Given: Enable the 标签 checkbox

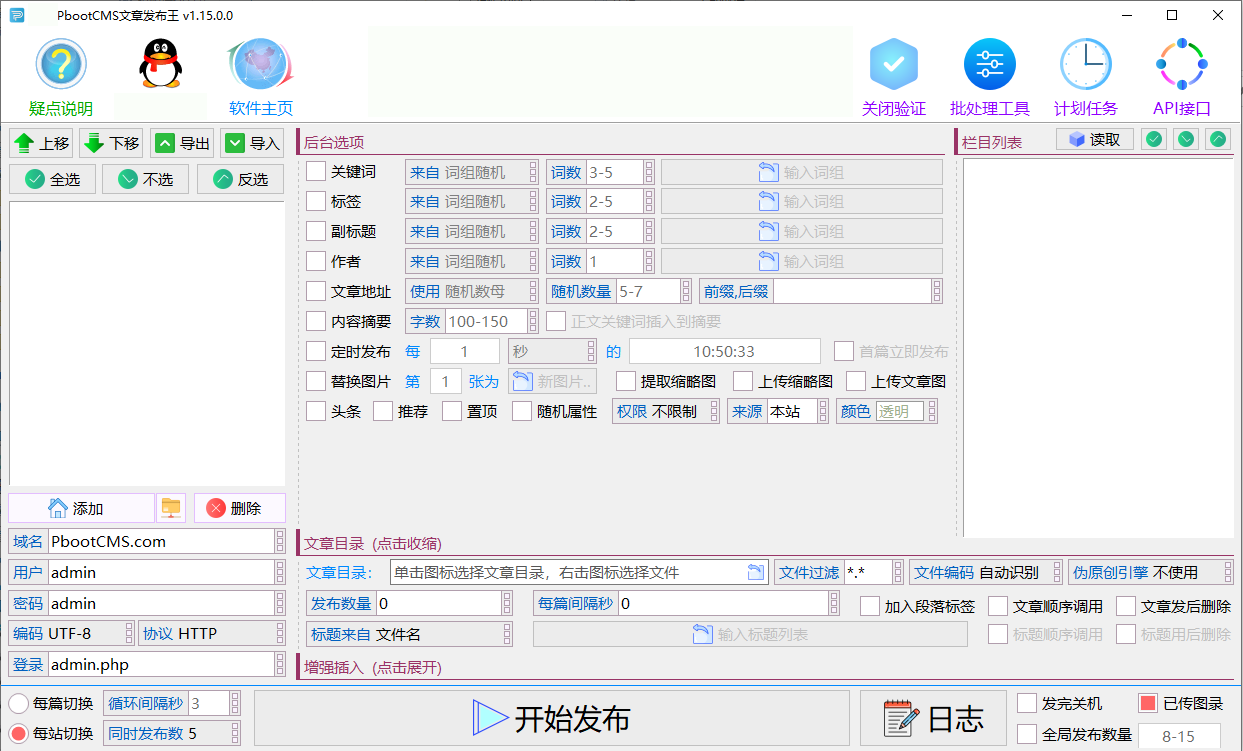Looking at the screenshot, I should click(316, 201).
